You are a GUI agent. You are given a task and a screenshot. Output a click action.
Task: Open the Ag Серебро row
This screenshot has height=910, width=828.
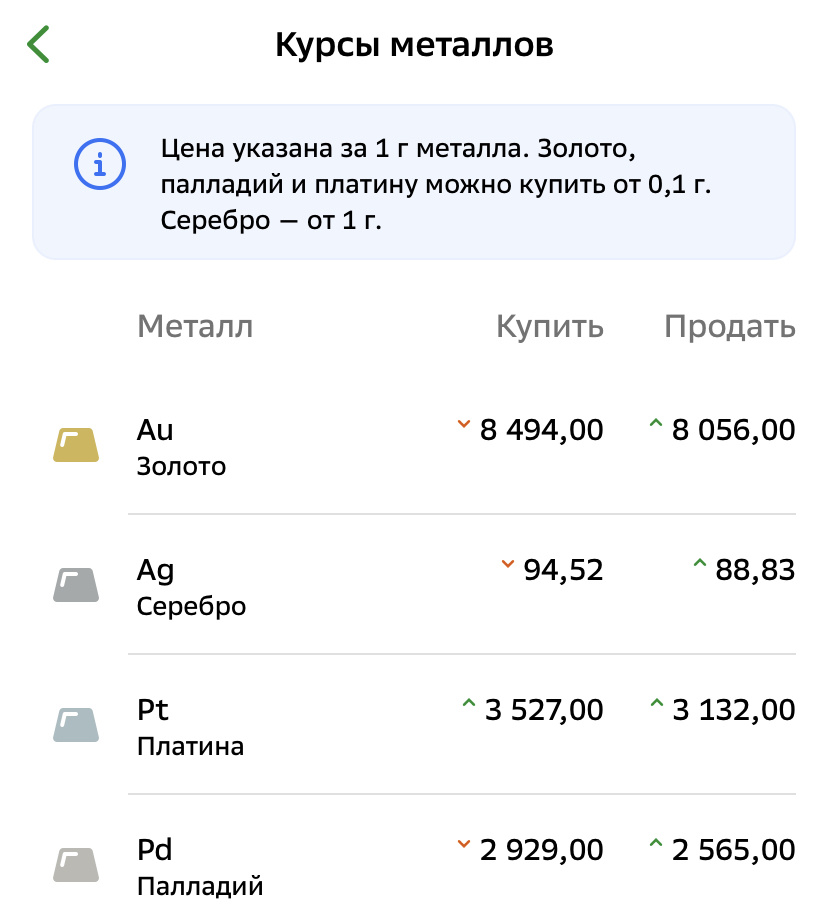click(x=191, y=586)
